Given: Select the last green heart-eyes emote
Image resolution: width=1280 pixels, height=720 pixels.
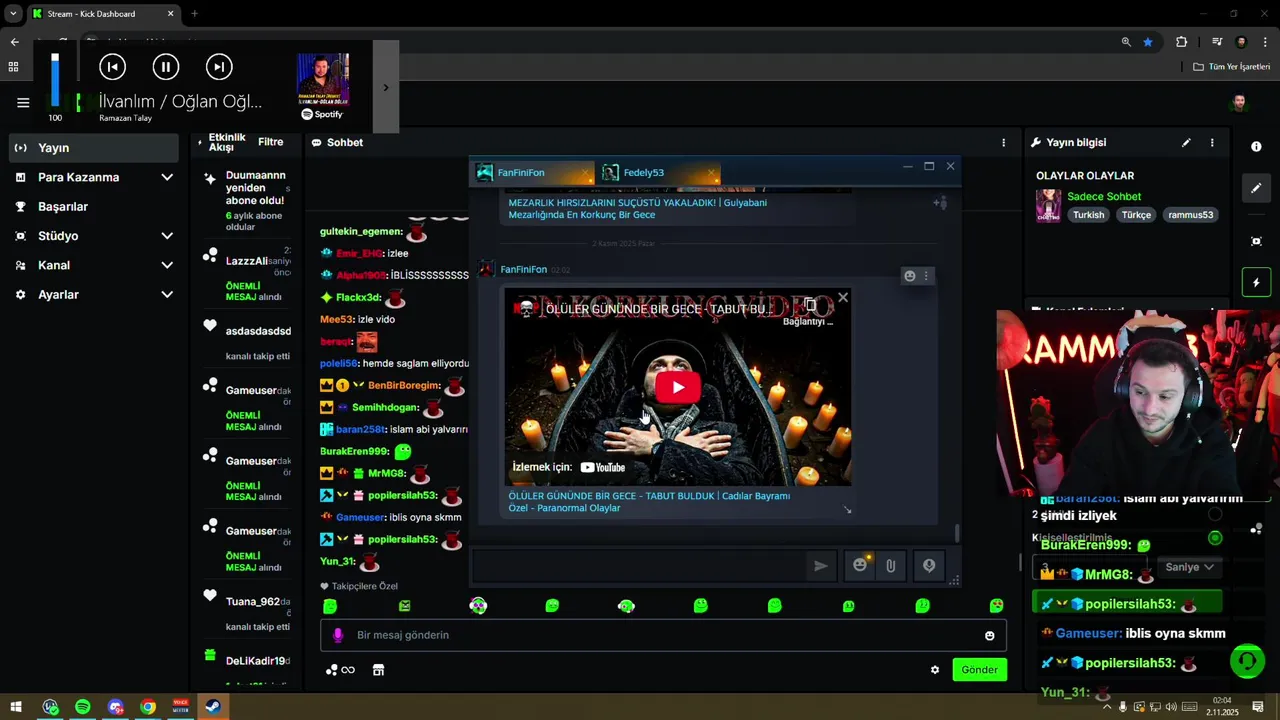Looking at the screenshot, I should click(x=996, y=606).
